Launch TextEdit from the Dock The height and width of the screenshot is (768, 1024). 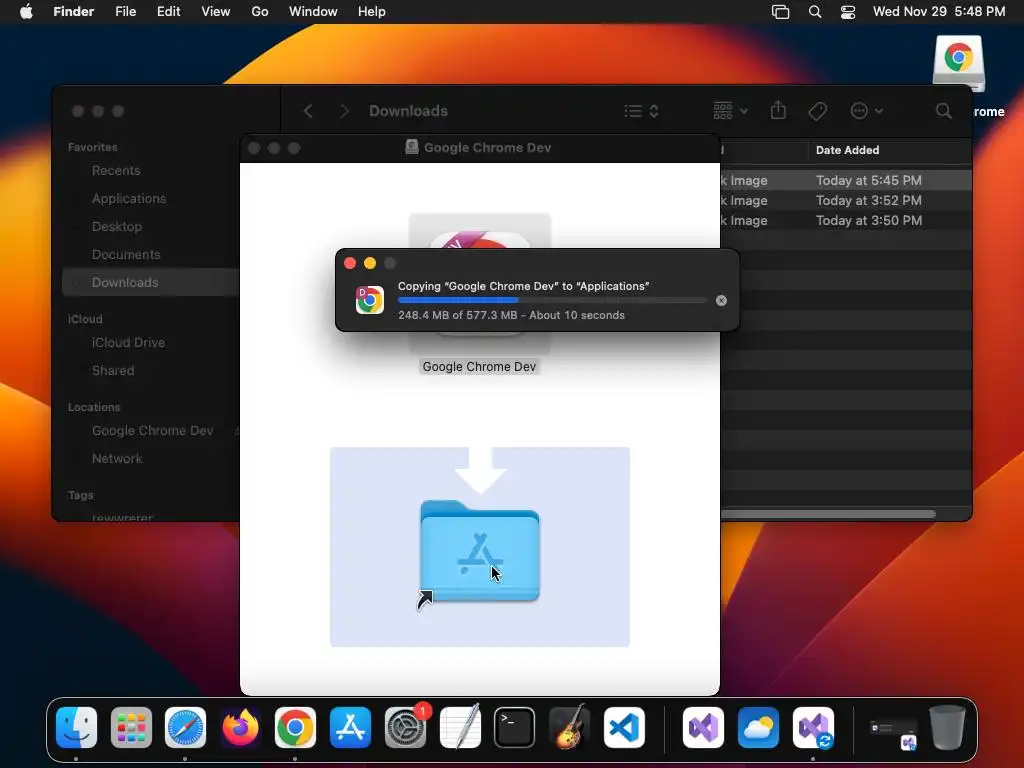tap(460, 728)
